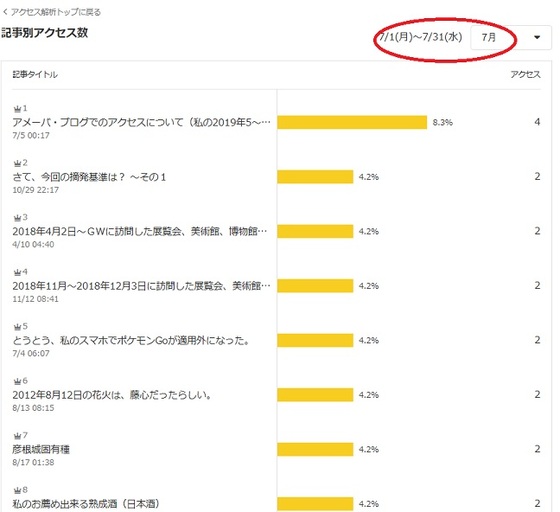Click the rank 5 crown icon
The image size is (560, 512).
[x=17, y=327]
